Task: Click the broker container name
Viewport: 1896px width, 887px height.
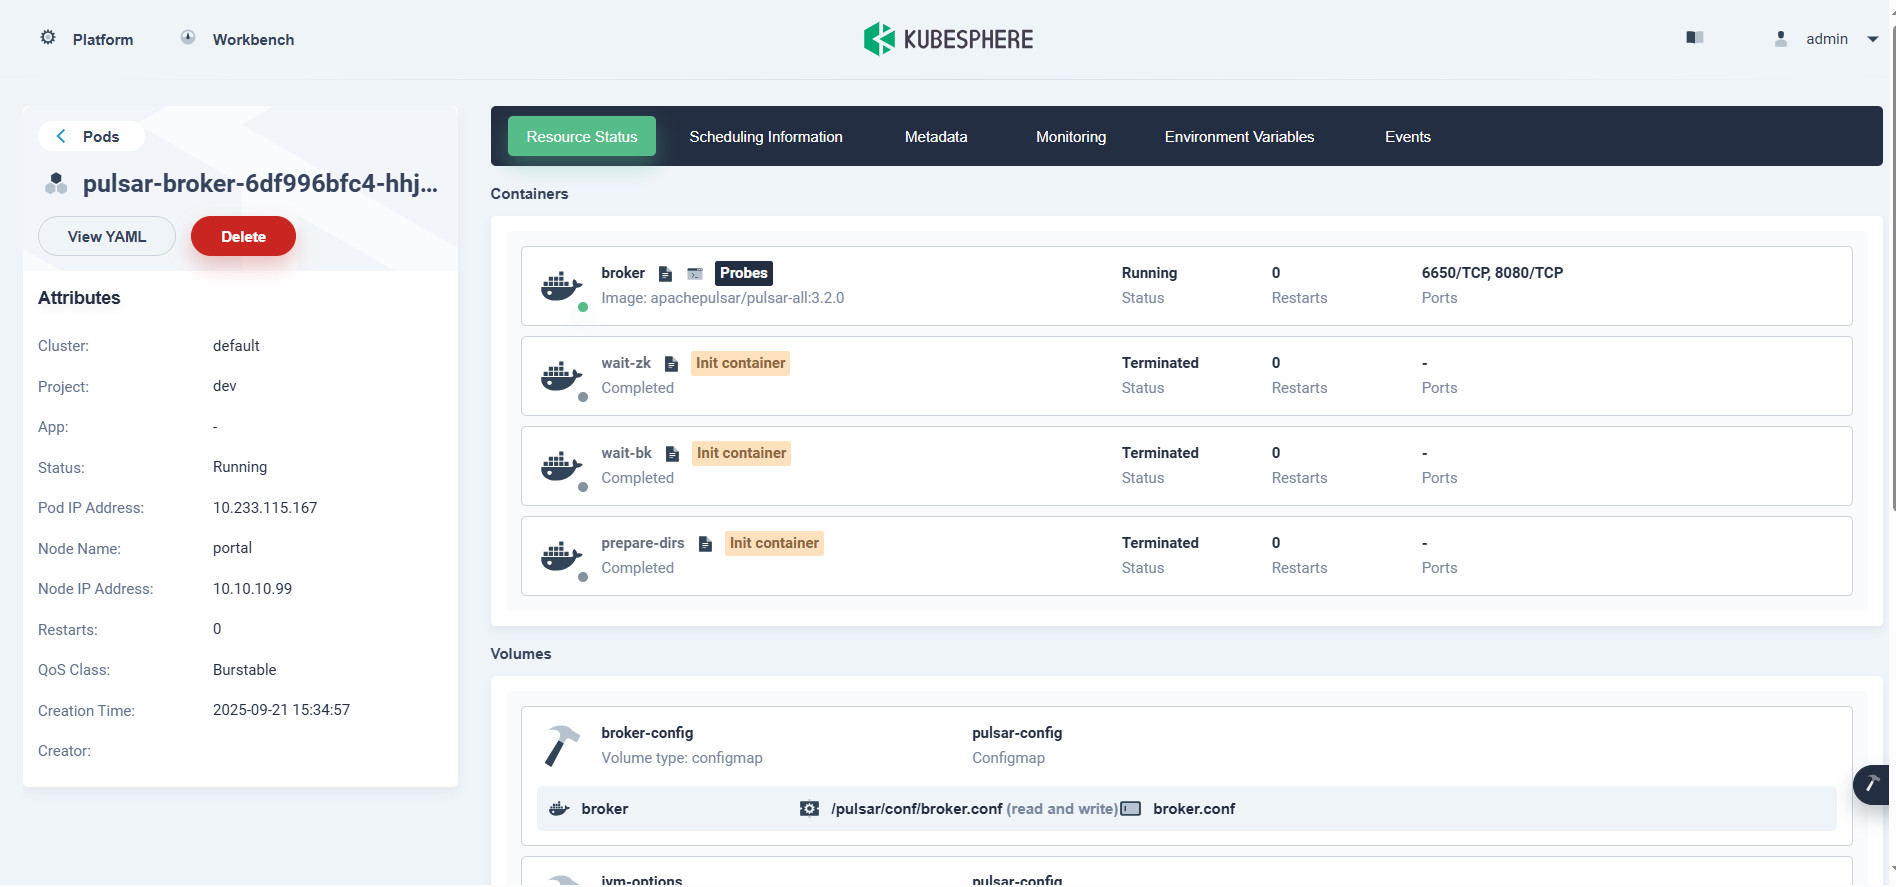Action: click(623, 273)
